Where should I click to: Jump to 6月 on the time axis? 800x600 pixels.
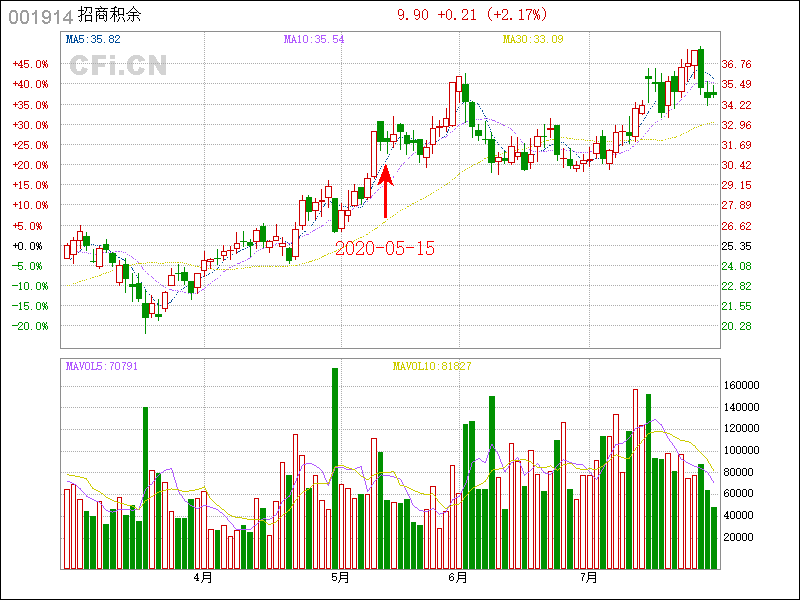[458, 577]
